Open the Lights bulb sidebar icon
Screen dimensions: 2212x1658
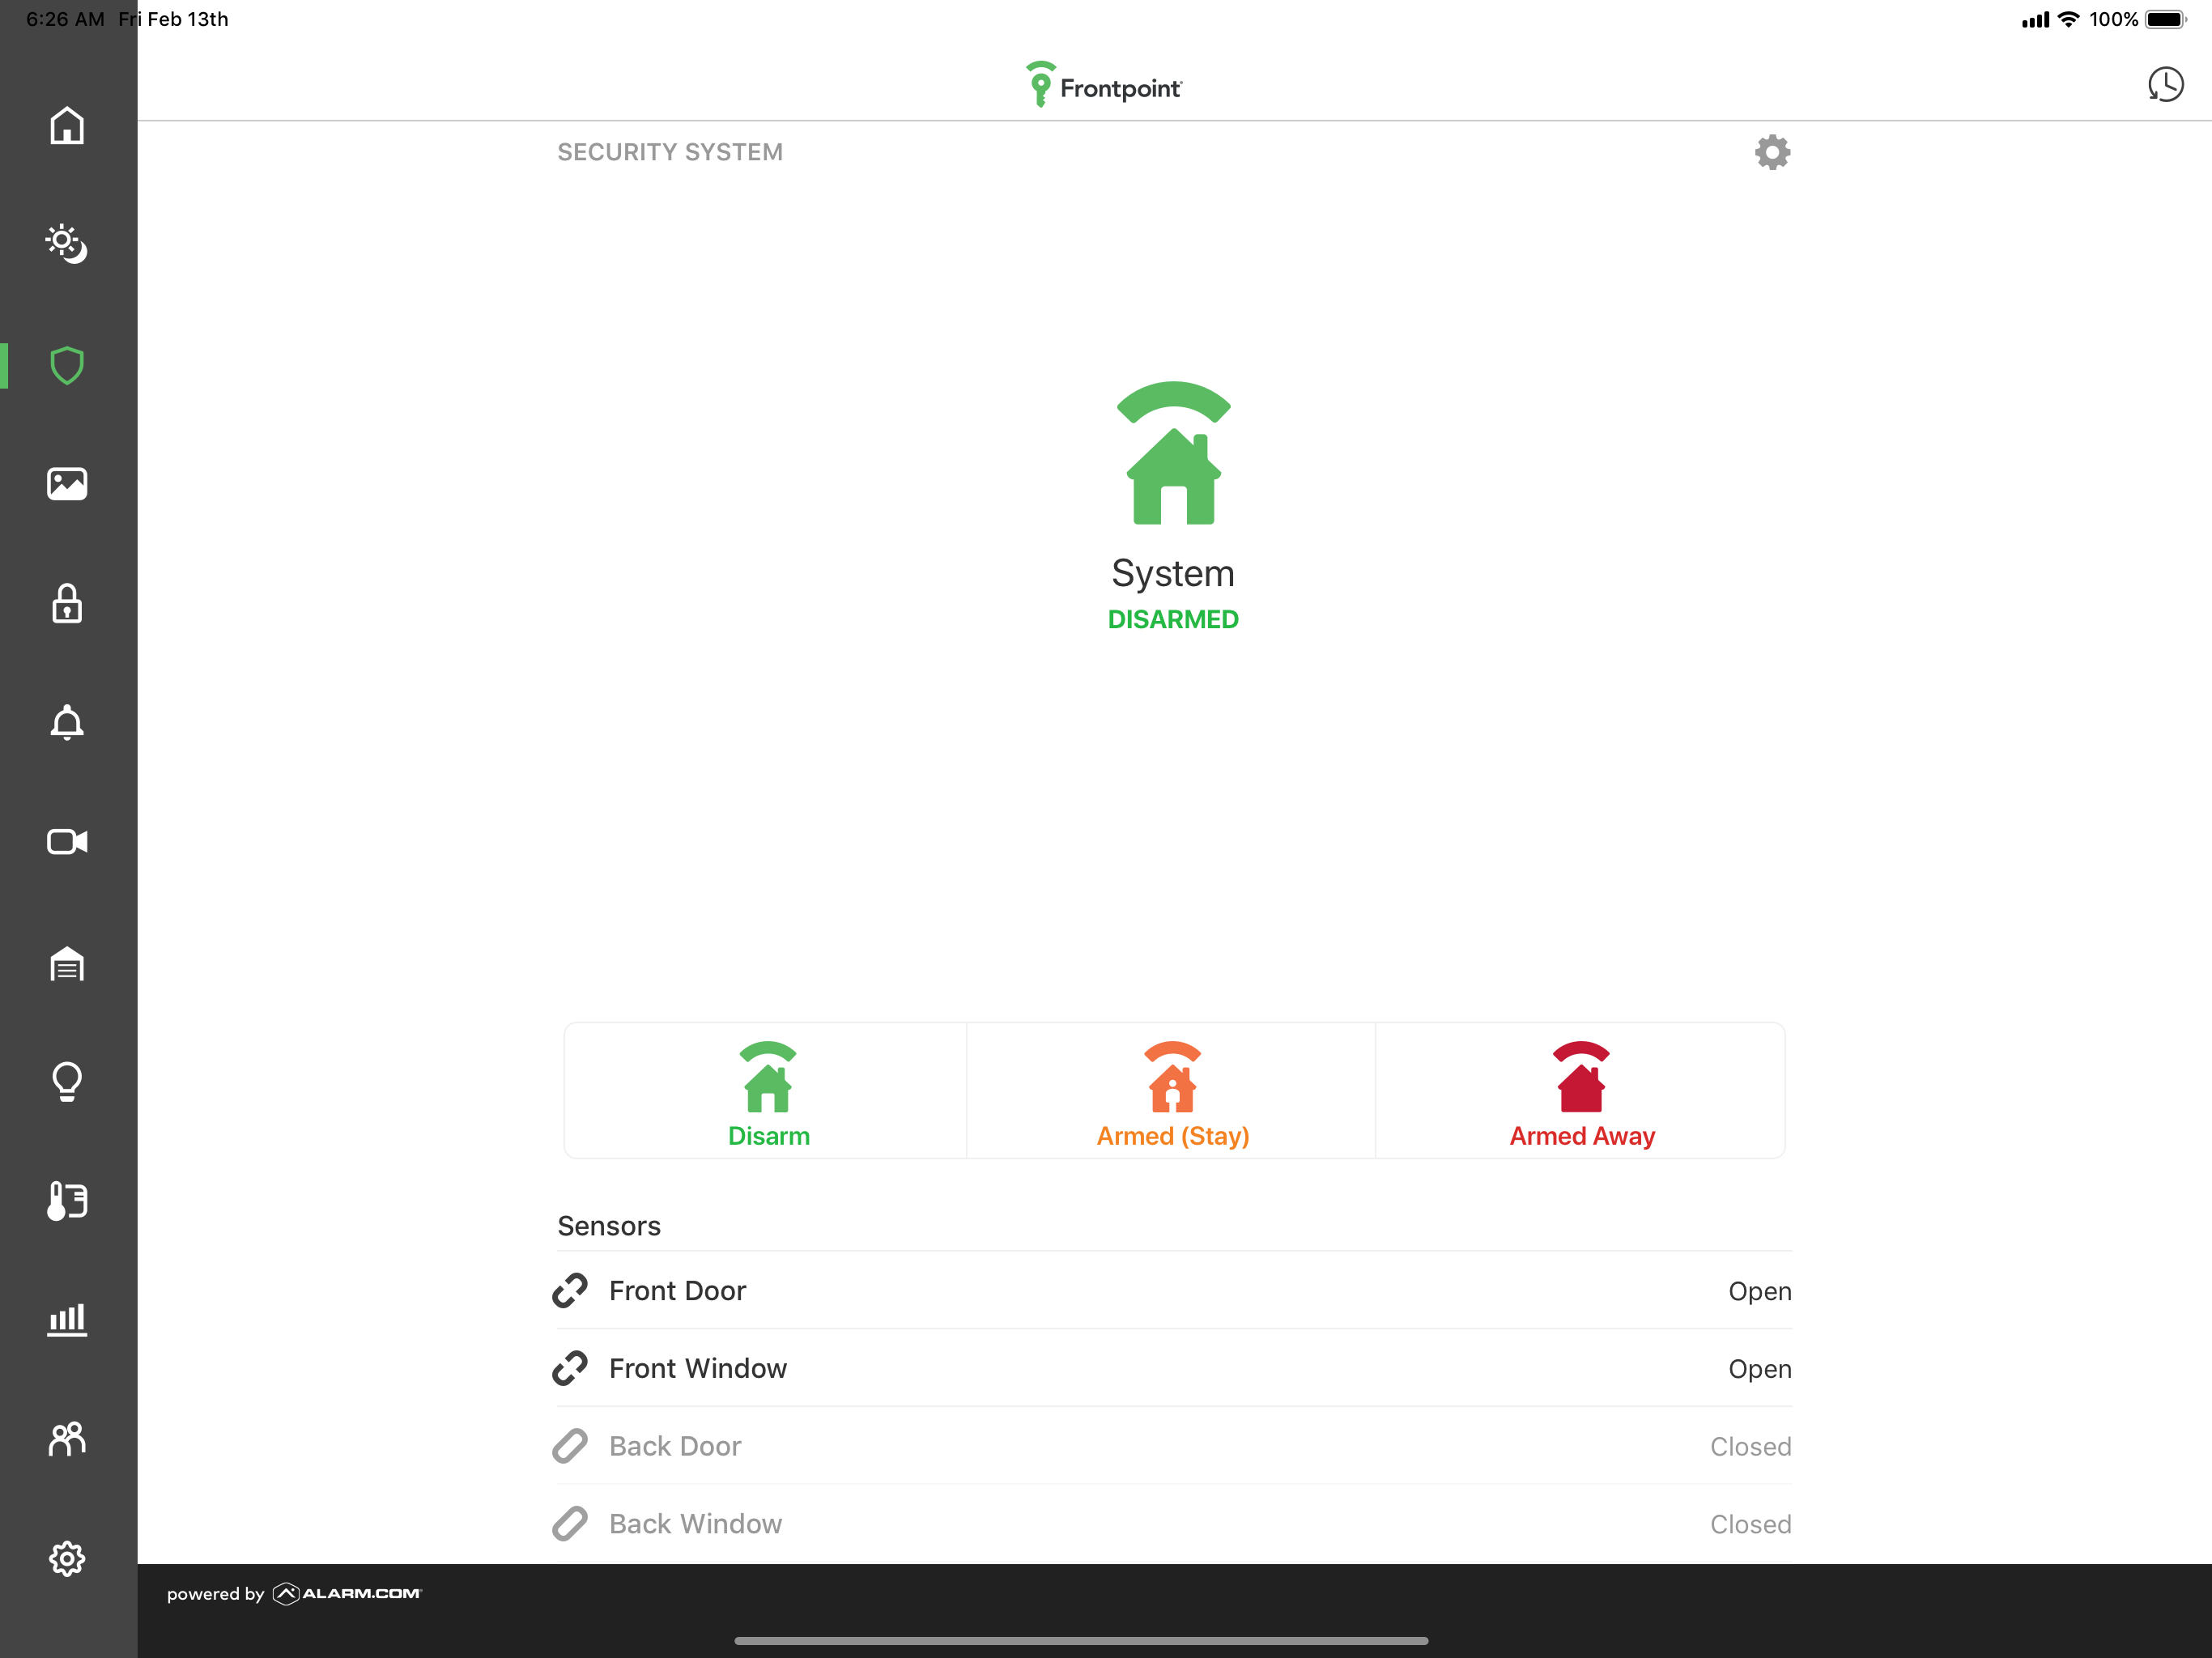tap(67, 1082)
